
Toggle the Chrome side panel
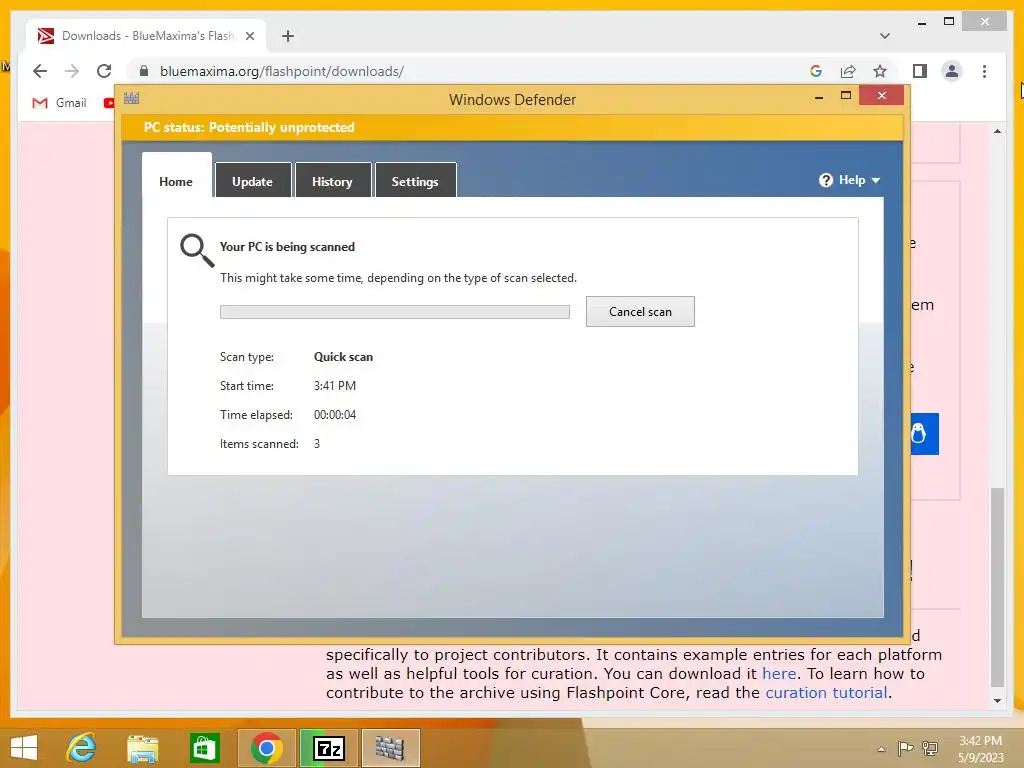[920, 71]
